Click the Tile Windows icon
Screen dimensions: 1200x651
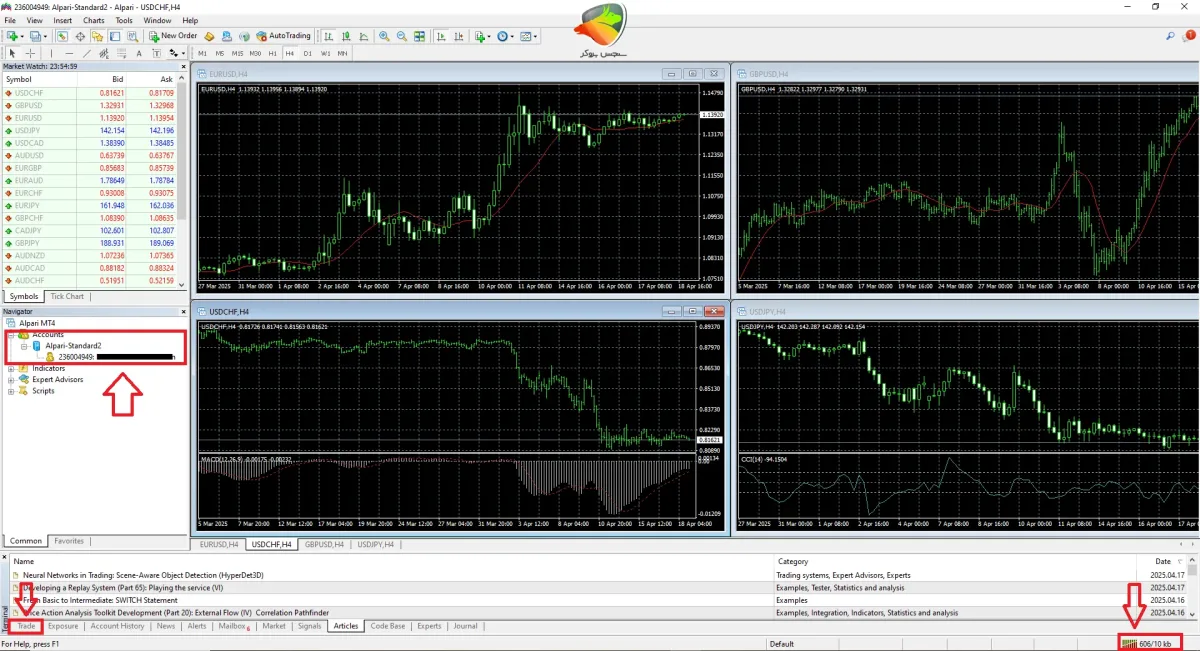[419, 36]
